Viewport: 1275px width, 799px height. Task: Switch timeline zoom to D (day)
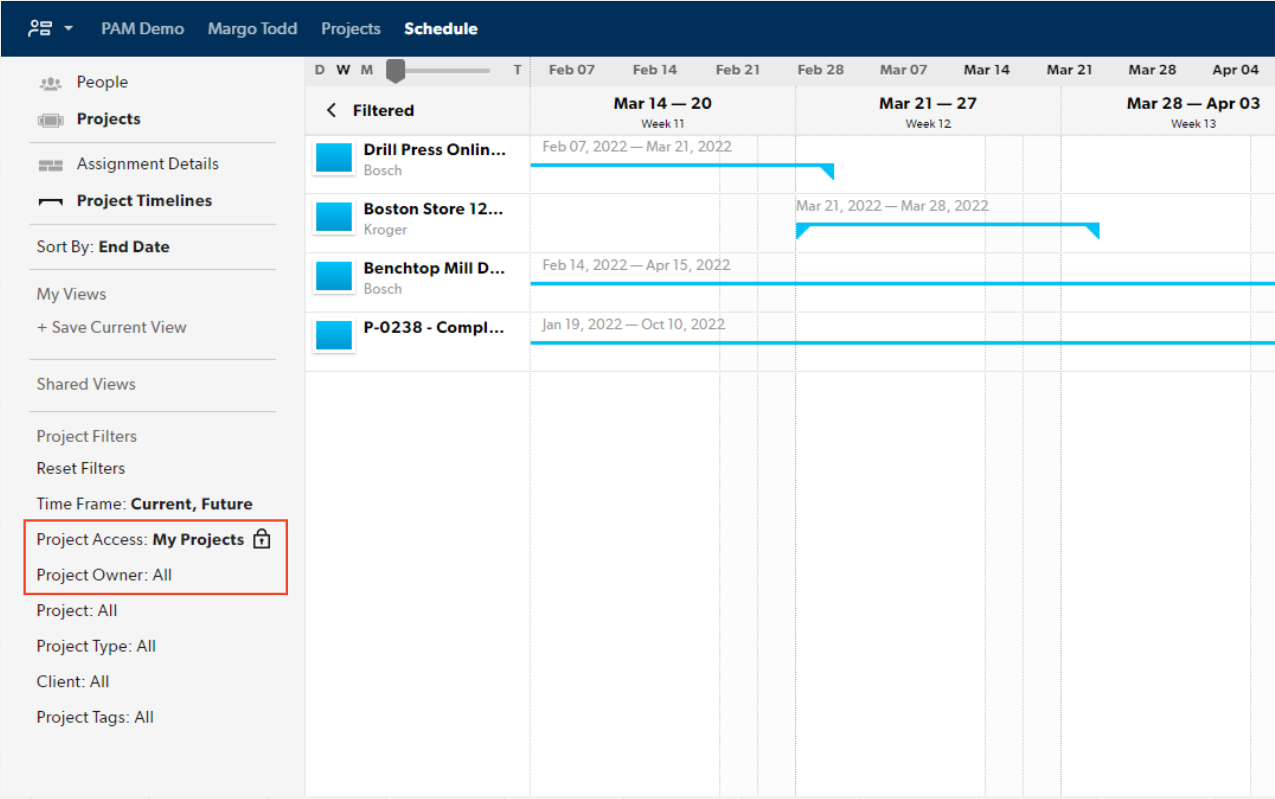tap(320, 70)
